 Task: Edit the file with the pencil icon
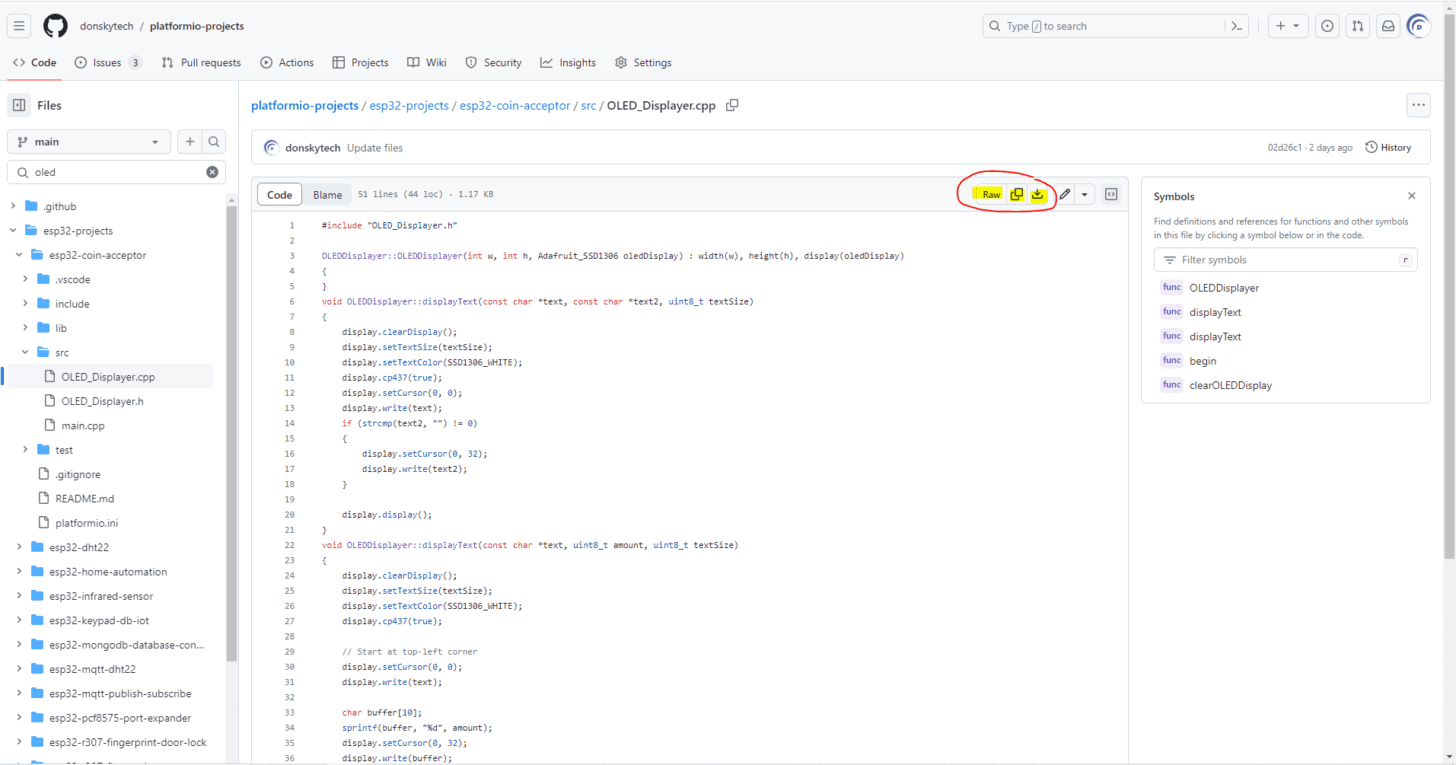pyautogui.click(x=1063, y=194)
